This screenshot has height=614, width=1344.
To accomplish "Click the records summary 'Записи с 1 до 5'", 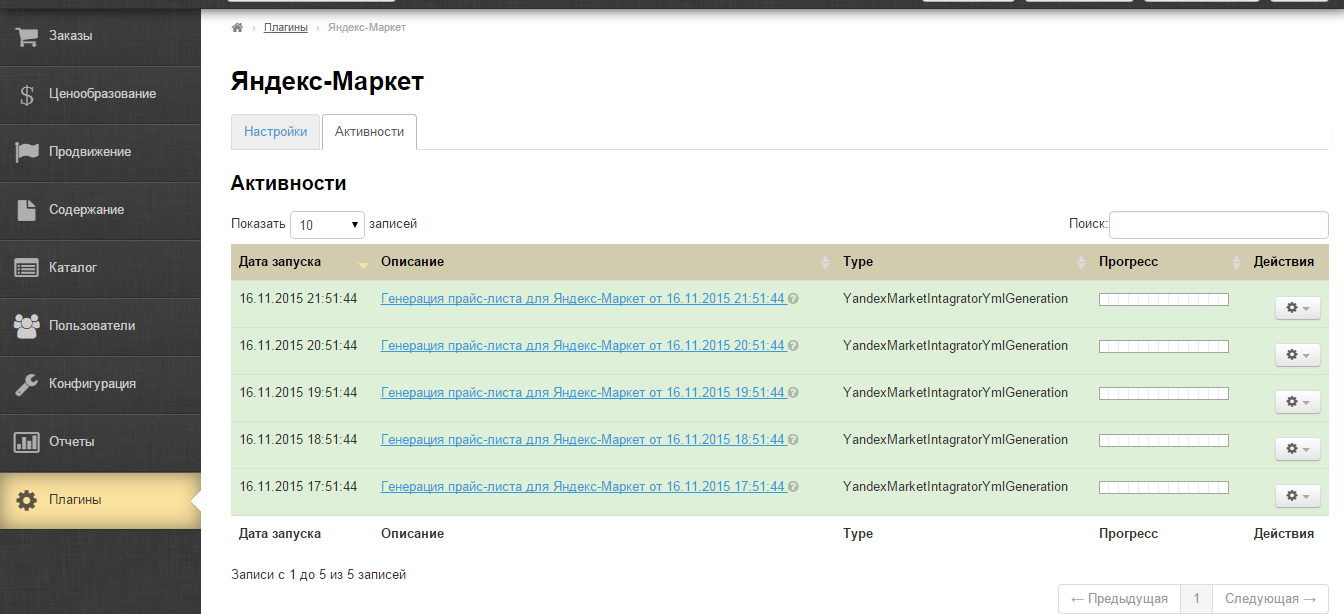I will click(x=319, y=575).
